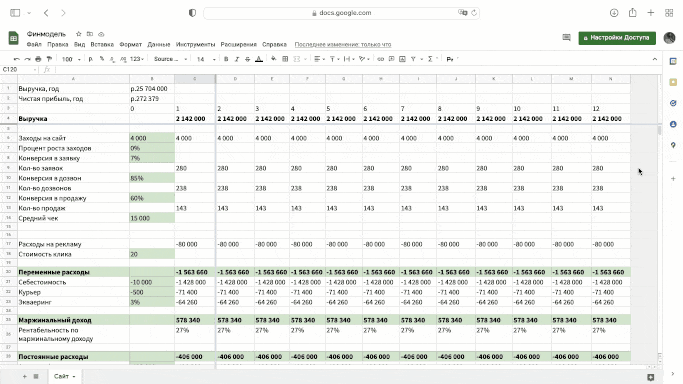Open the text color picker
683x384 pixels.
click(259, 59)
